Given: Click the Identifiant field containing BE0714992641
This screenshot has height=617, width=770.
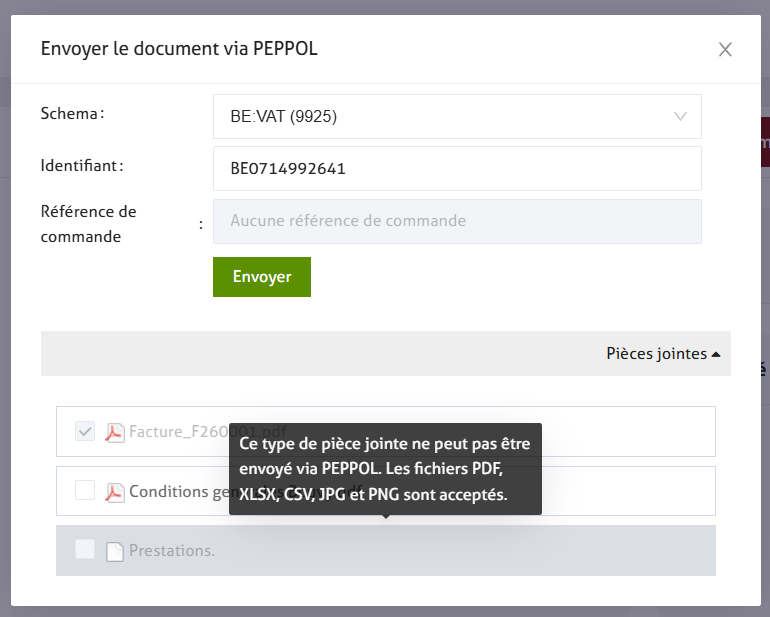Looking at the screenshot, I should pyautogui.click(x=457, y=169).
